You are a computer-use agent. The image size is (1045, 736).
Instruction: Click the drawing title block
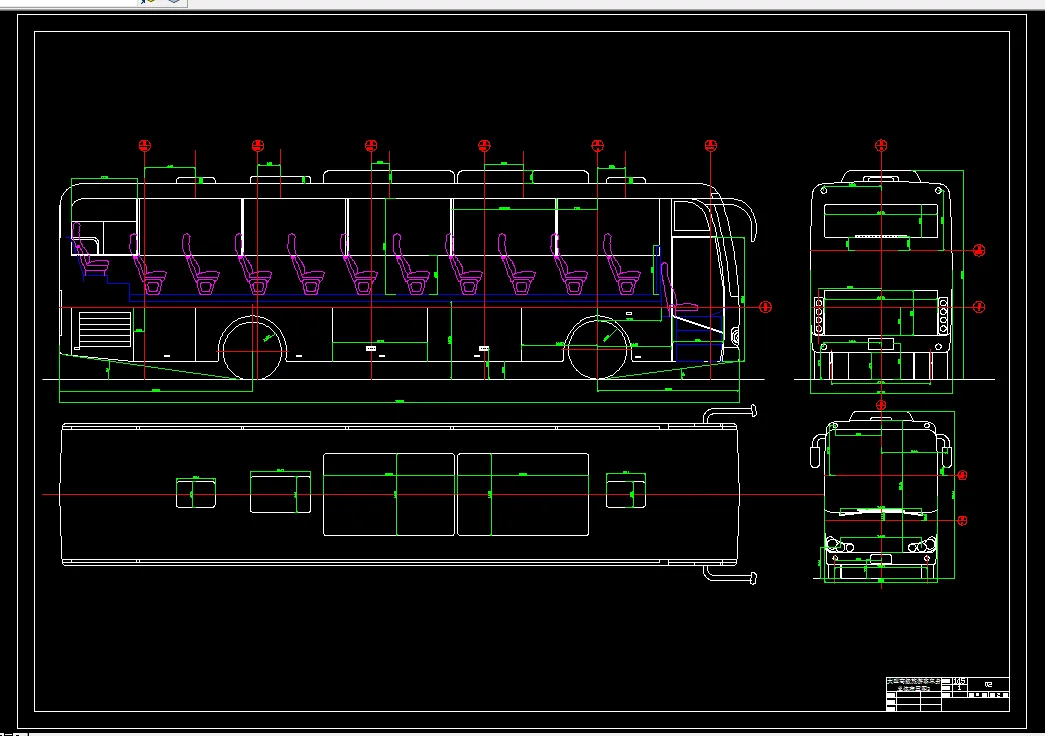[947, 694]
